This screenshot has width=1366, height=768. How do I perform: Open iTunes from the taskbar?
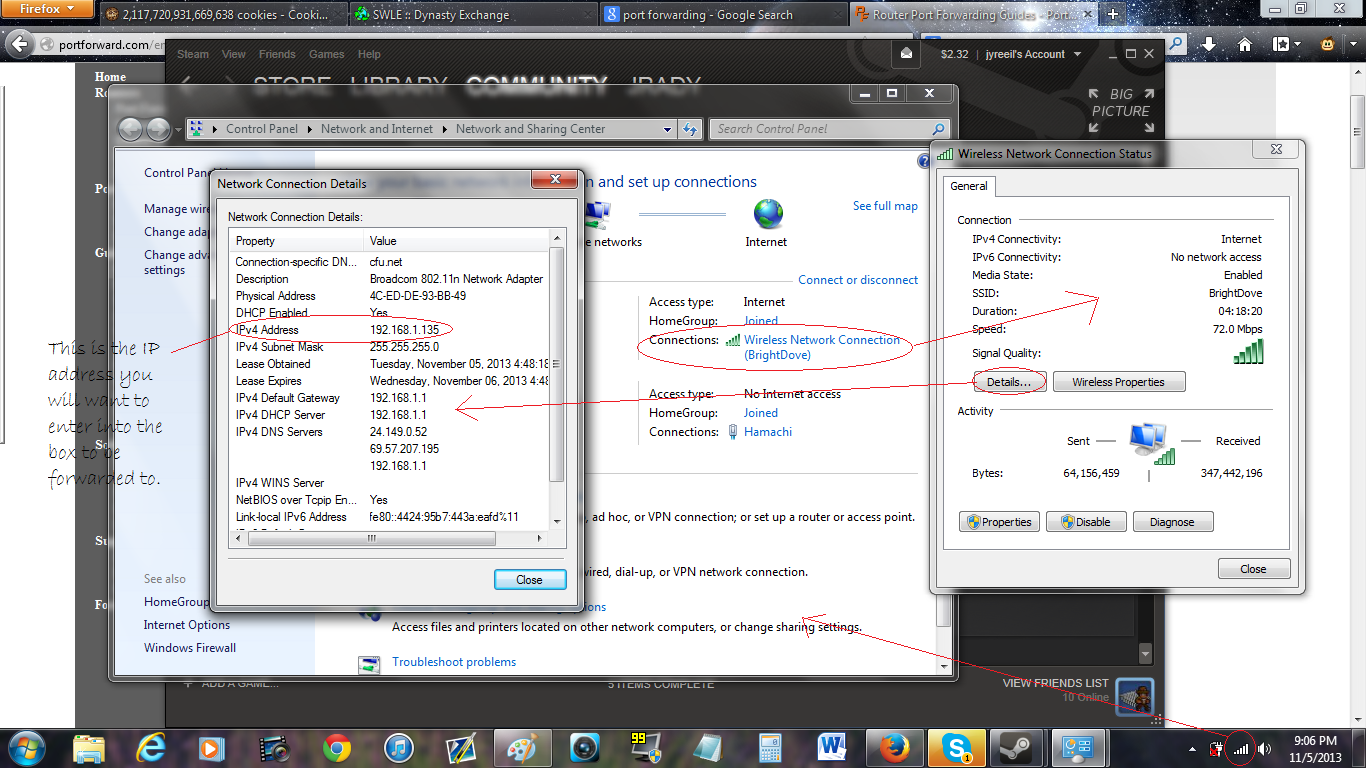point(398,747)
